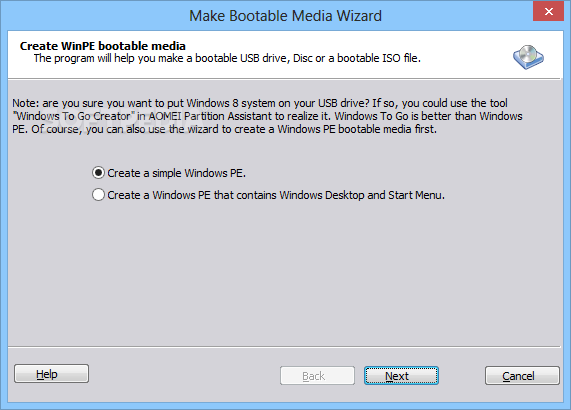Image resolution: width=571 pixels, height=410 pixels.
Task: Click the Next button
Action: coord(401,375)
